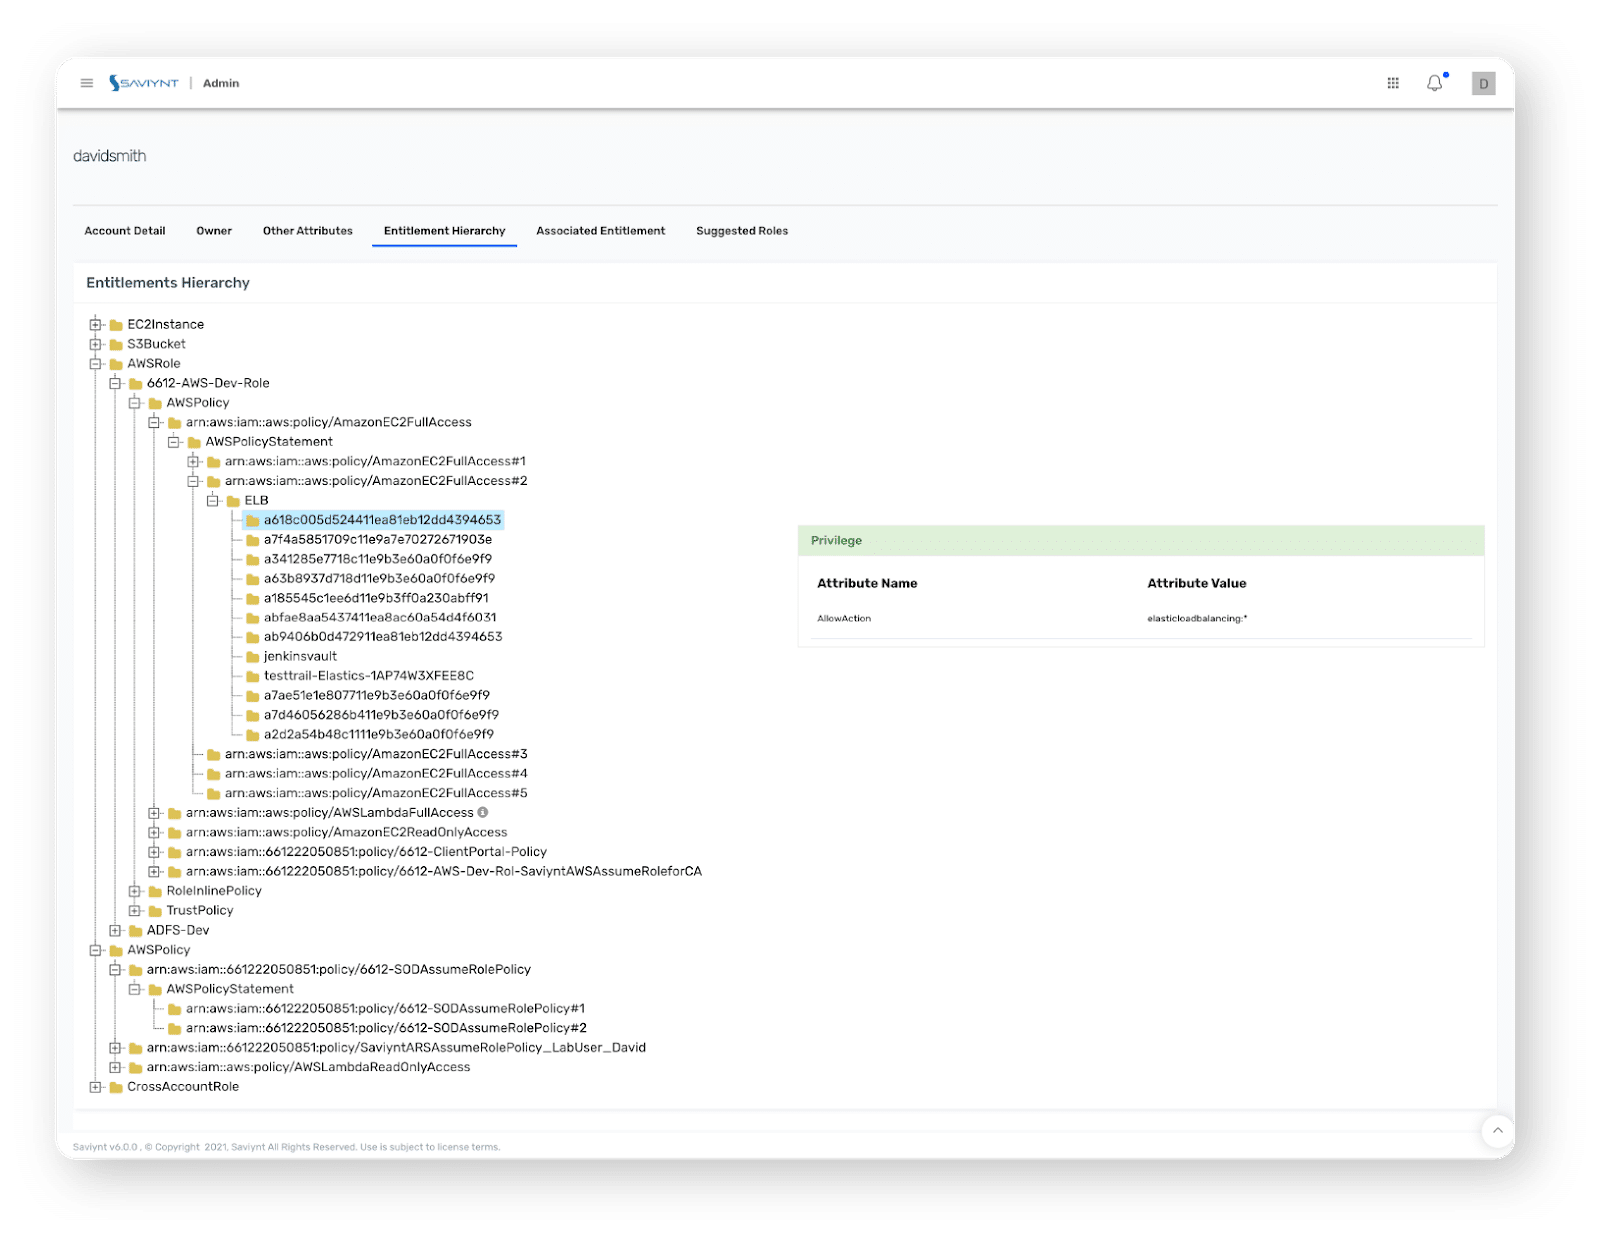Image resolution: width=1600 pixels, height=1243 pixels.
Task: Click the folder icon next to jenkinsvault
Action: click(251, 656)
